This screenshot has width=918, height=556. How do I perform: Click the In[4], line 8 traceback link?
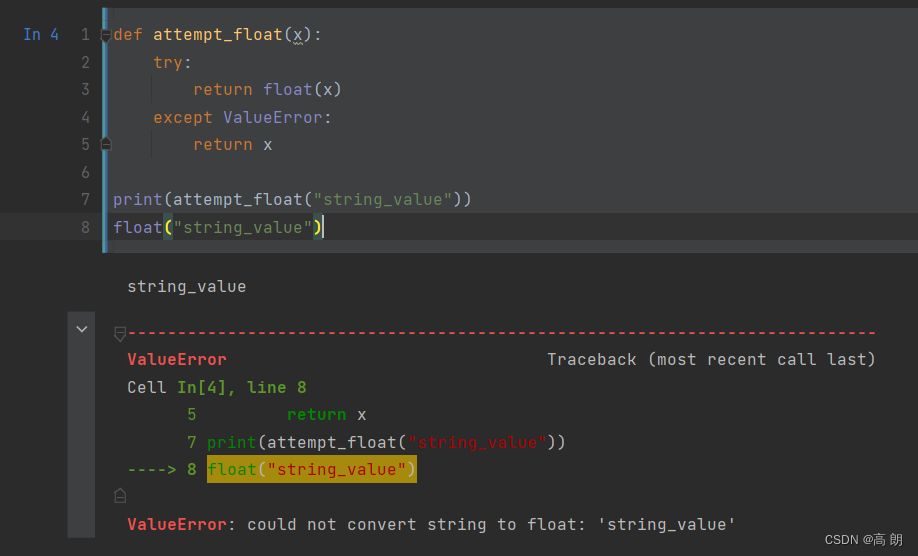click(x=242, y=387)
